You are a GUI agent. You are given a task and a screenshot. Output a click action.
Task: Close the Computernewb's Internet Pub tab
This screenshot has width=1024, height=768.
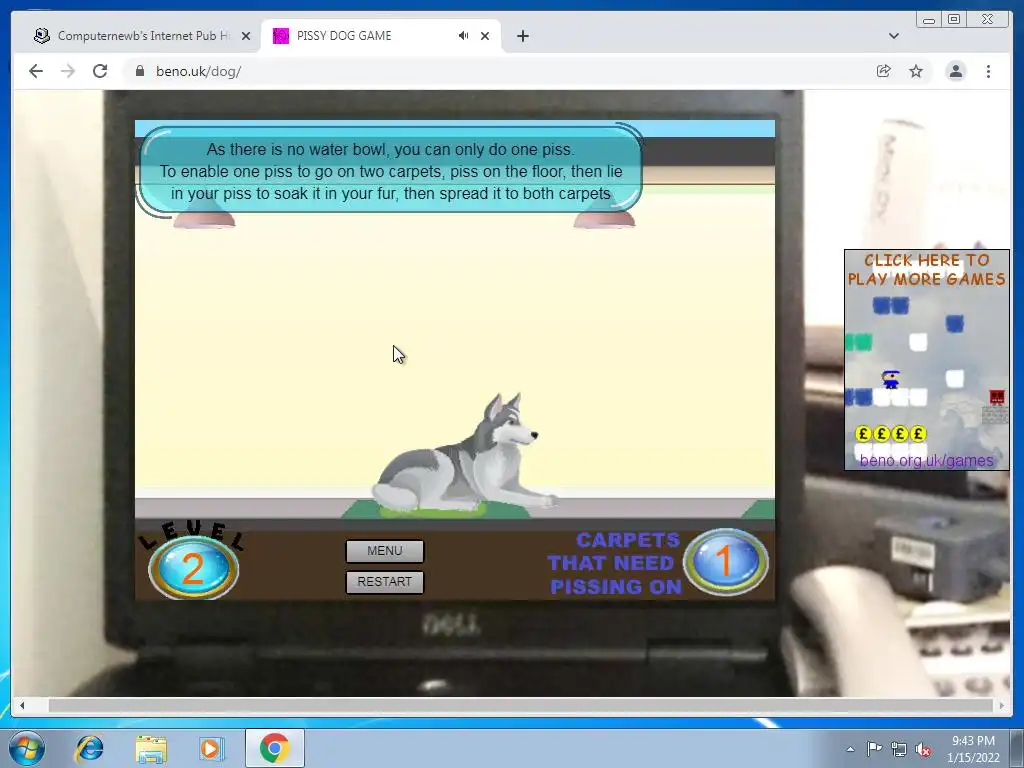tap(246, 36)
